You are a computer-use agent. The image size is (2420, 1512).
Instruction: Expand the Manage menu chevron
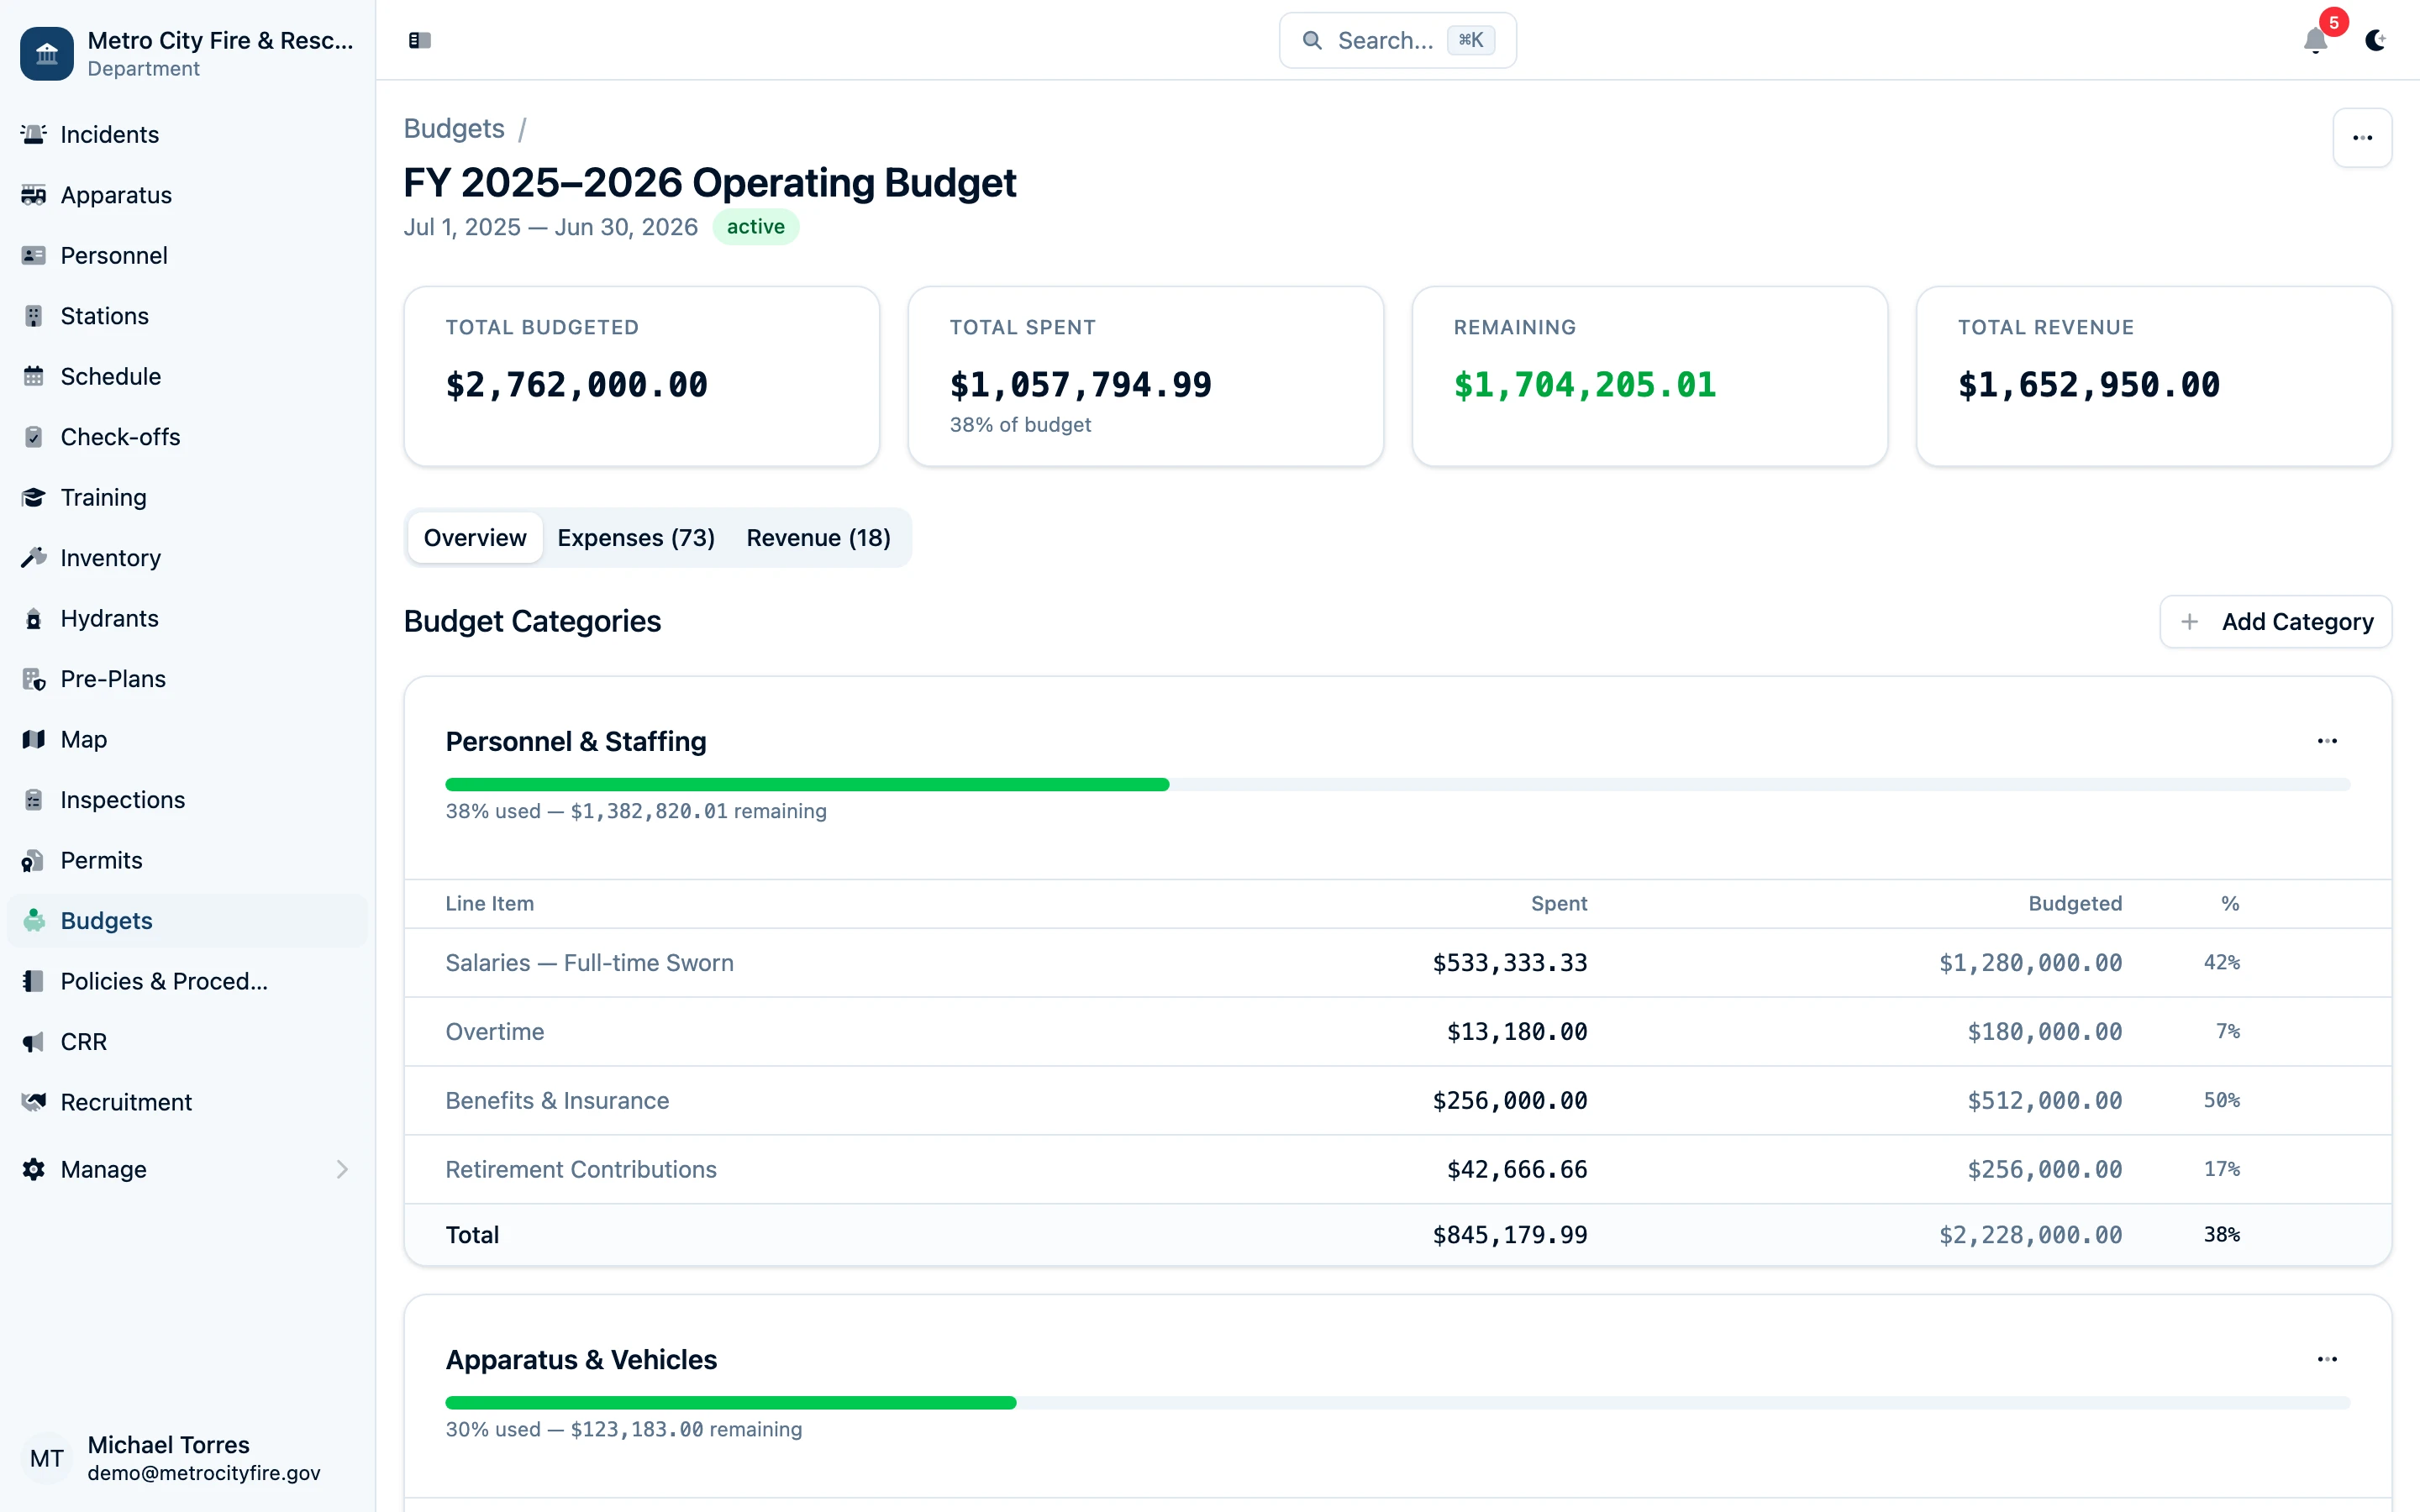tap(342, 1169)
